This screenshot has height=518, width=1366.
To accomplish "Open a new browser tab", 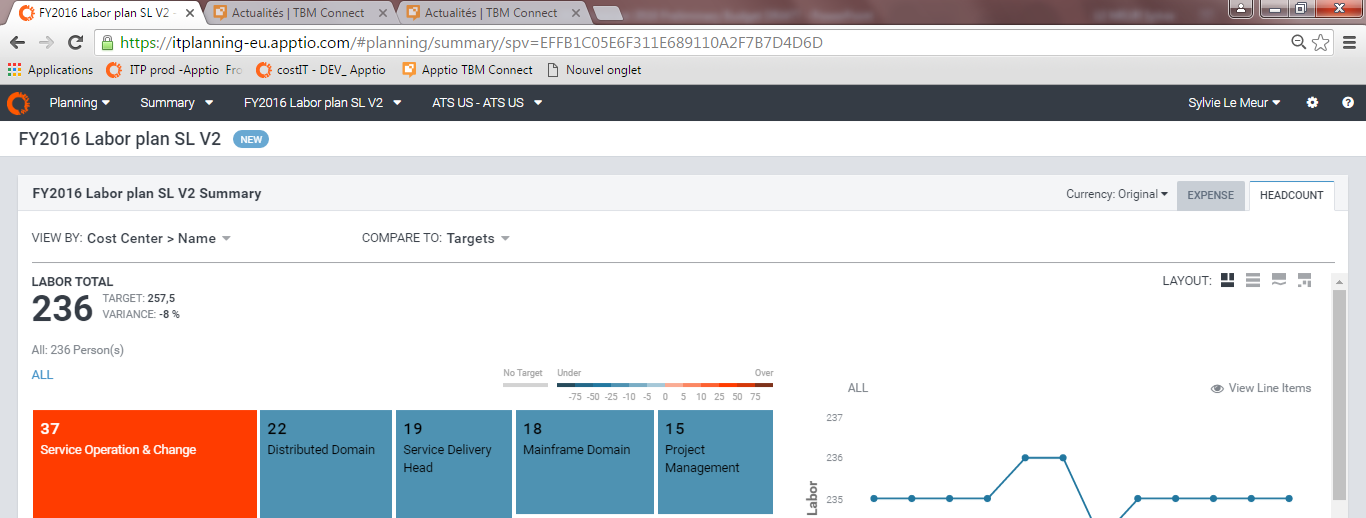I will (x=607, y=13).
